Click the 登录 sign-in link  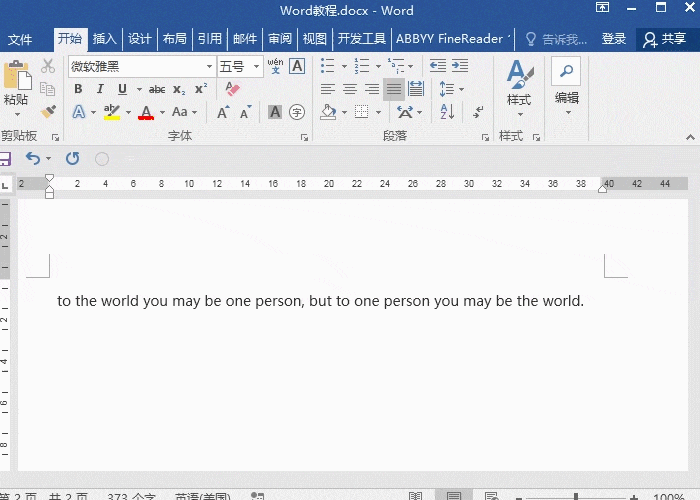pos(614,39)
